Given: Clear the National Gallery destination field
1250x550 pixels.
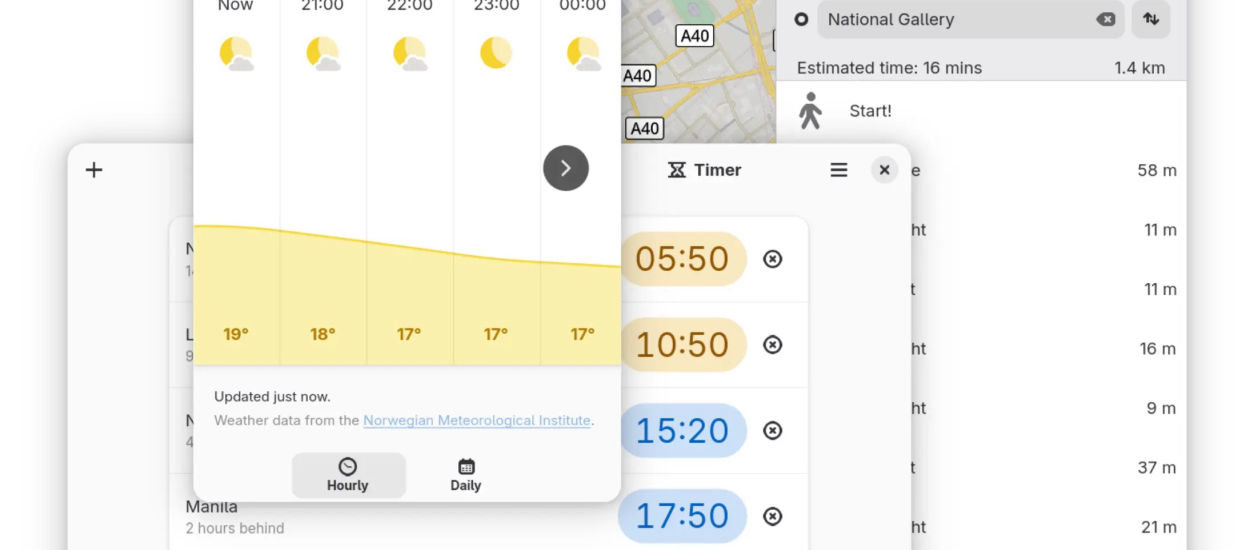Looking at the screenshot, I should pyautogui.click(x=1105, y=19).
